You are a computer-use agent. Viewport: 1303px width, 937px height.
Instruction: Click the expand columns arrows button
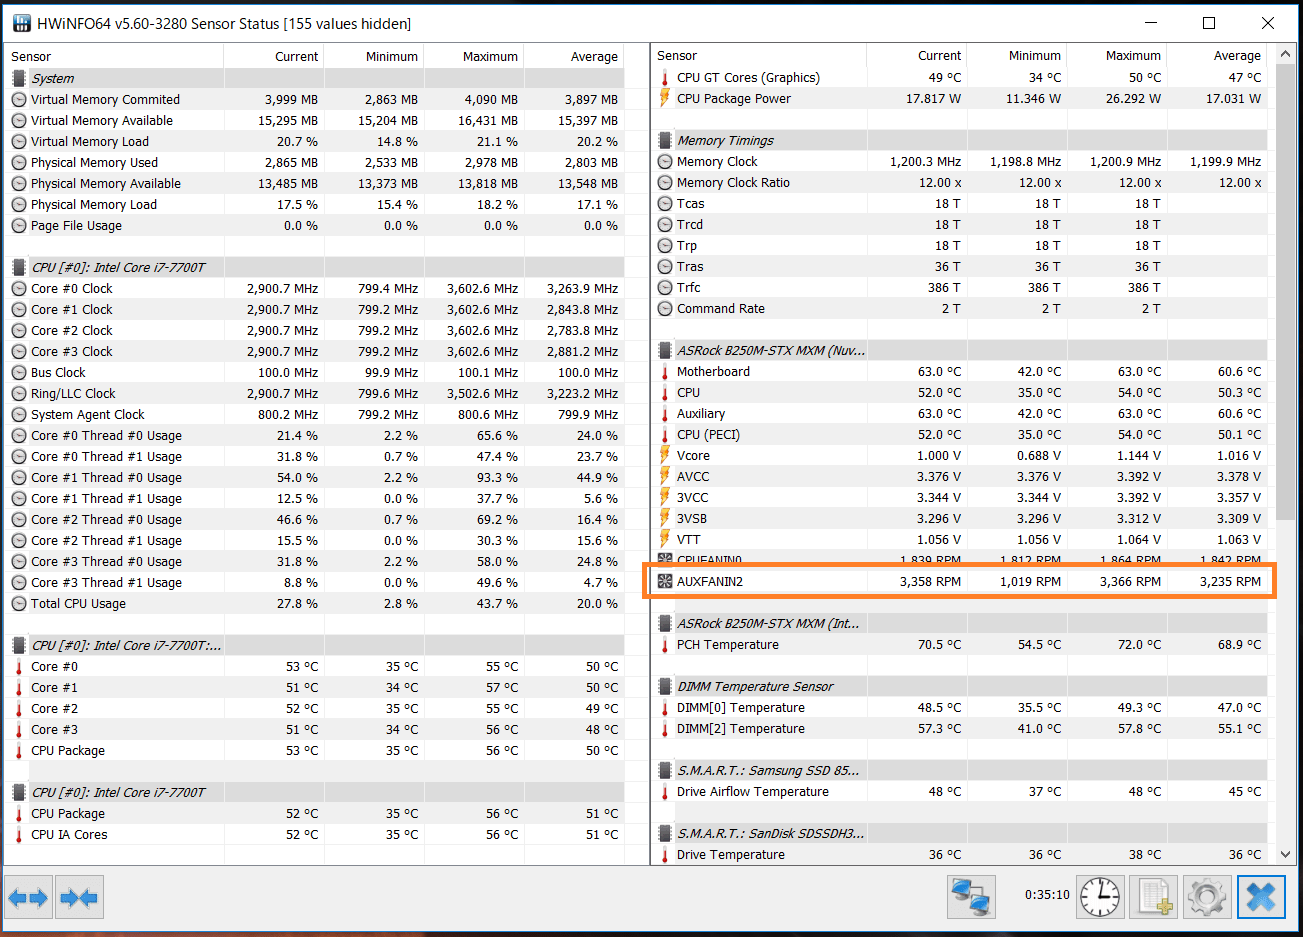point(28,897)
